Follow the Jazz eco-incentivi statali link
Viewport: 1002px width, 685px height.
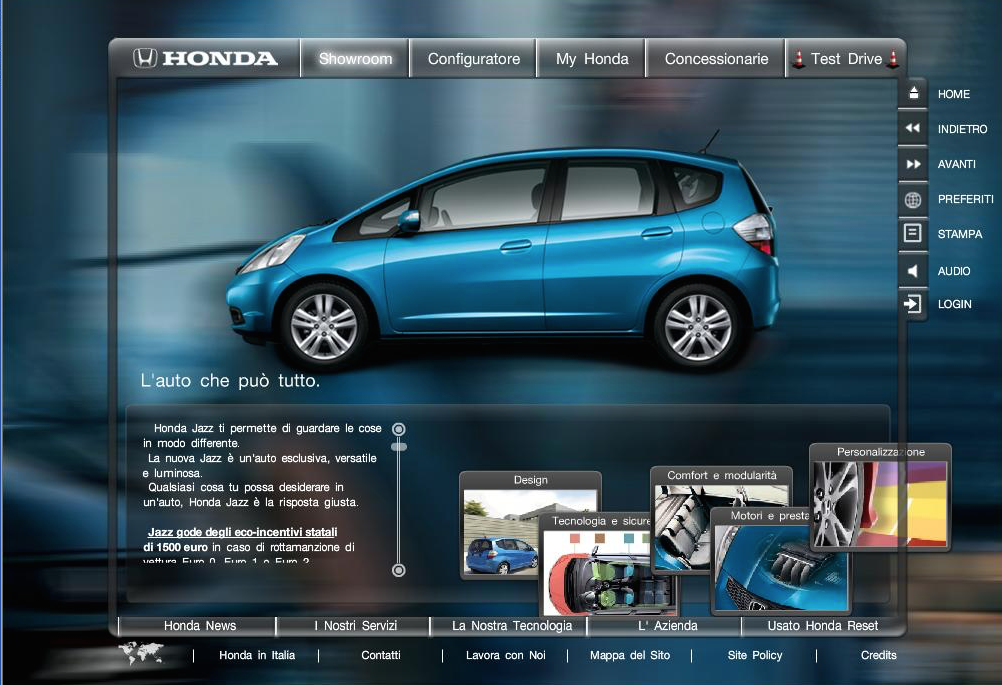point(242,532)
